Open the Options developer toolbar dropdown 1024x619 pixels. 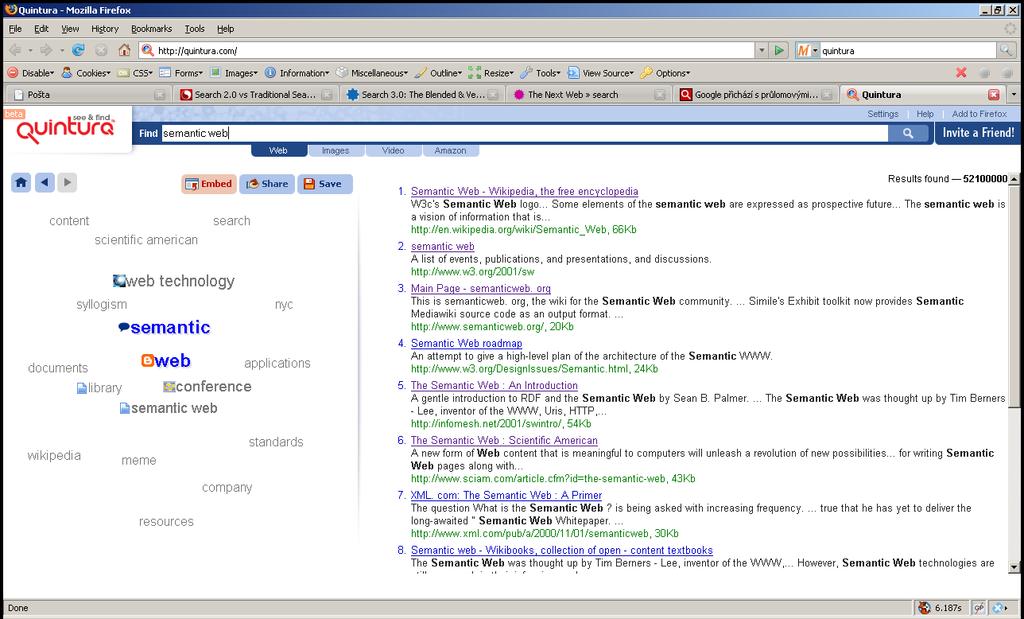pyautogui.click(x=665, y=73)
